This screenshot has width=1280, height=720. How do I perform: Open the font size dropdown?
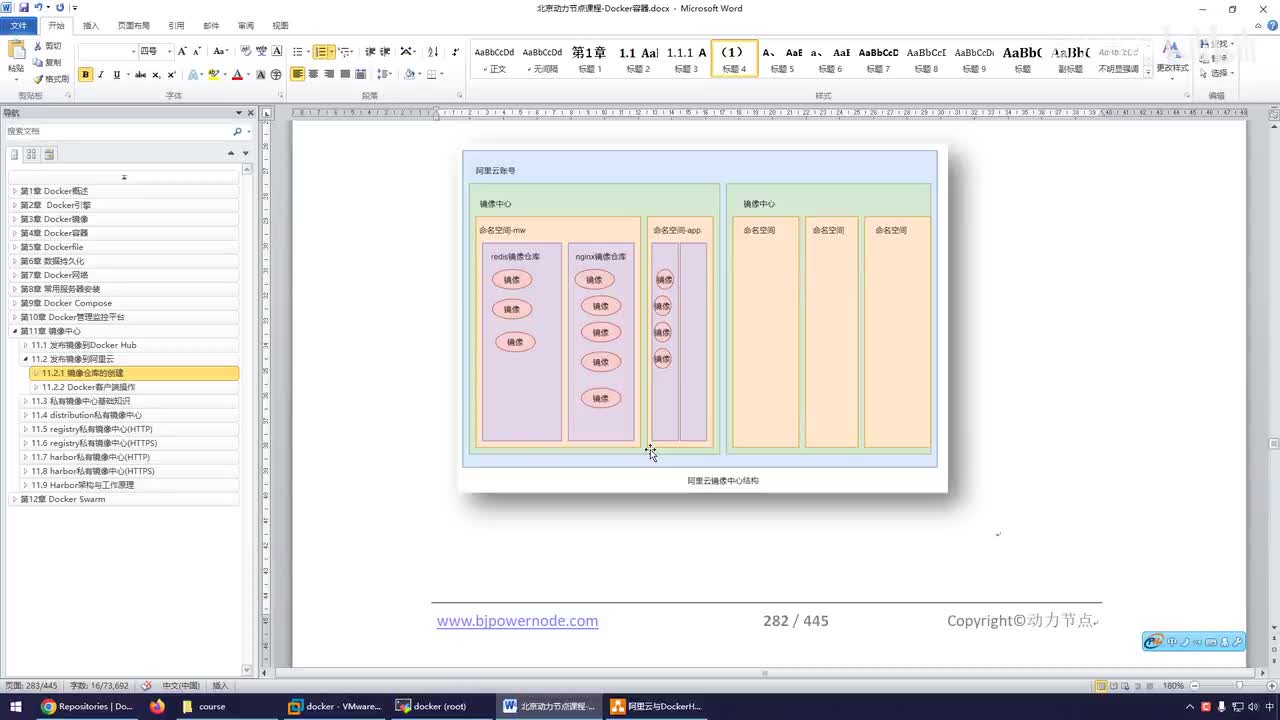[x=169, y=51]
